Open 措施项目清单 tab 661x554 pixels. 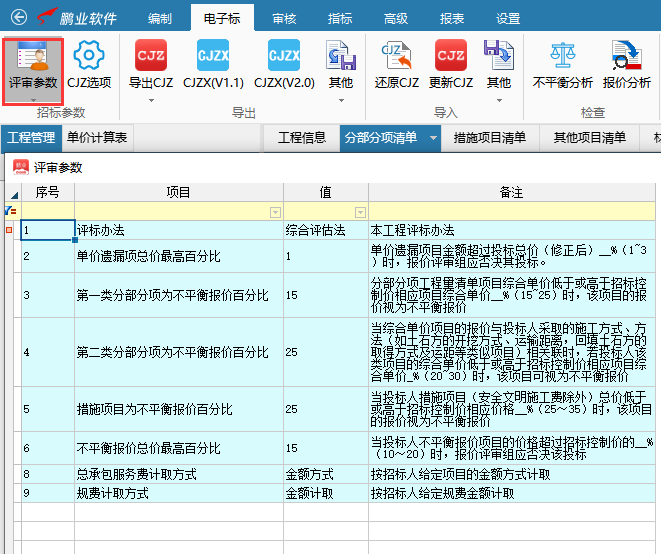coord(490,138)
